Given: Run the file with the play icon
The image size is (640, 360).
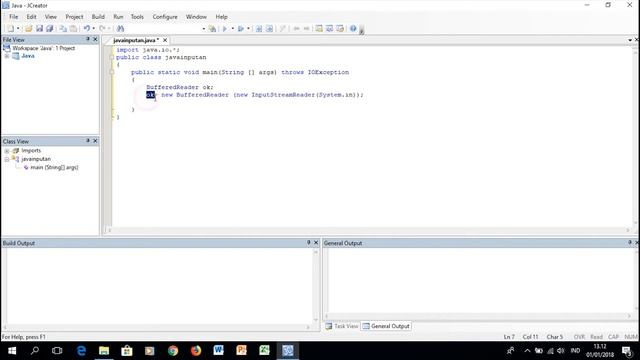Looking at the screenshot, I should coord(225,29).
